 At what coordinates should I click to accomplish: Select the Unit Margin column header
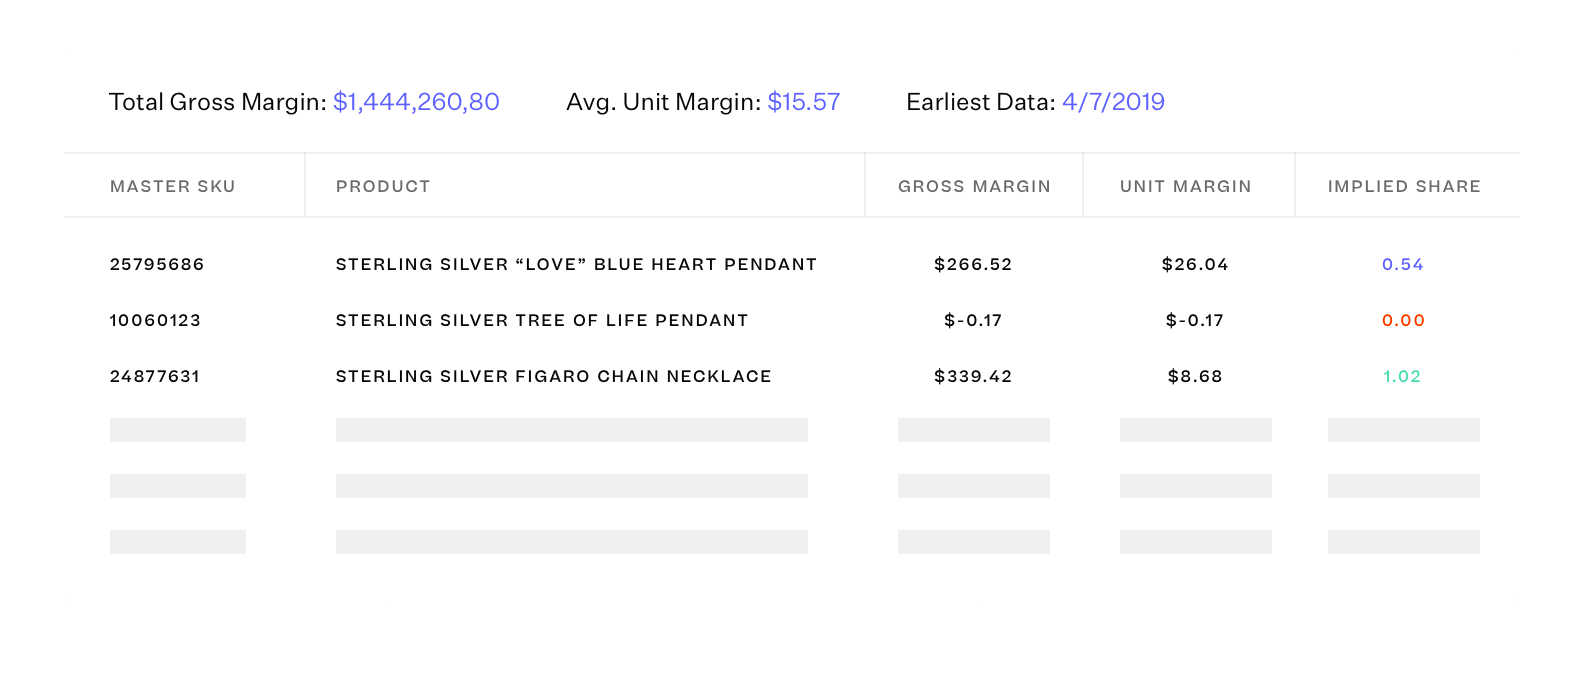tap(1185, 186)
